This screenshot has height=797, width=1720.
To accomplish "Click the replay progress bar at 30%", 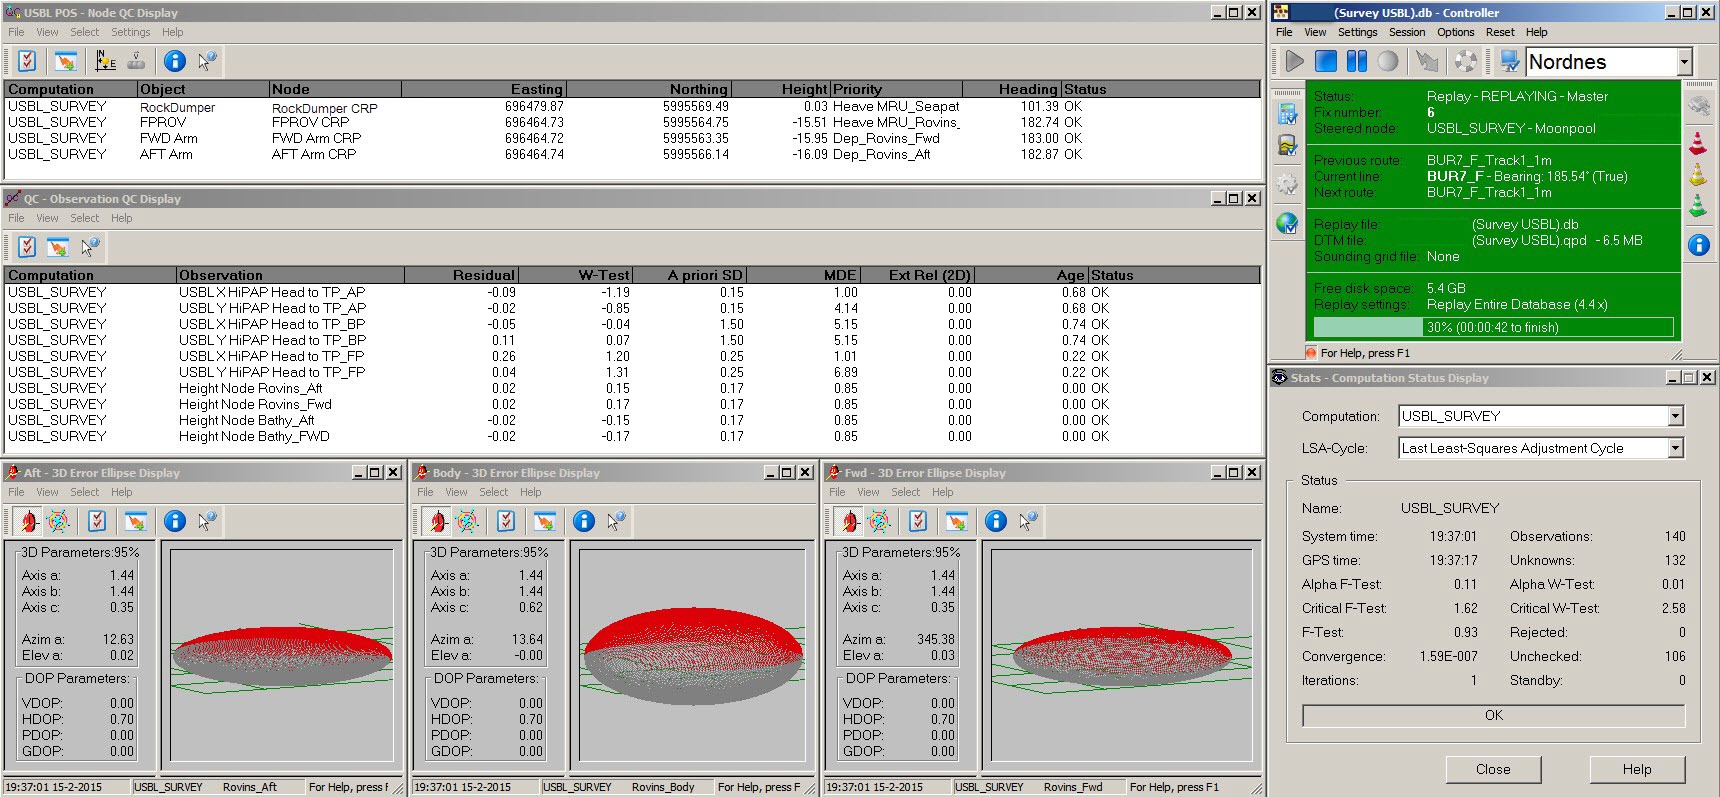I will click(1492, 327).
